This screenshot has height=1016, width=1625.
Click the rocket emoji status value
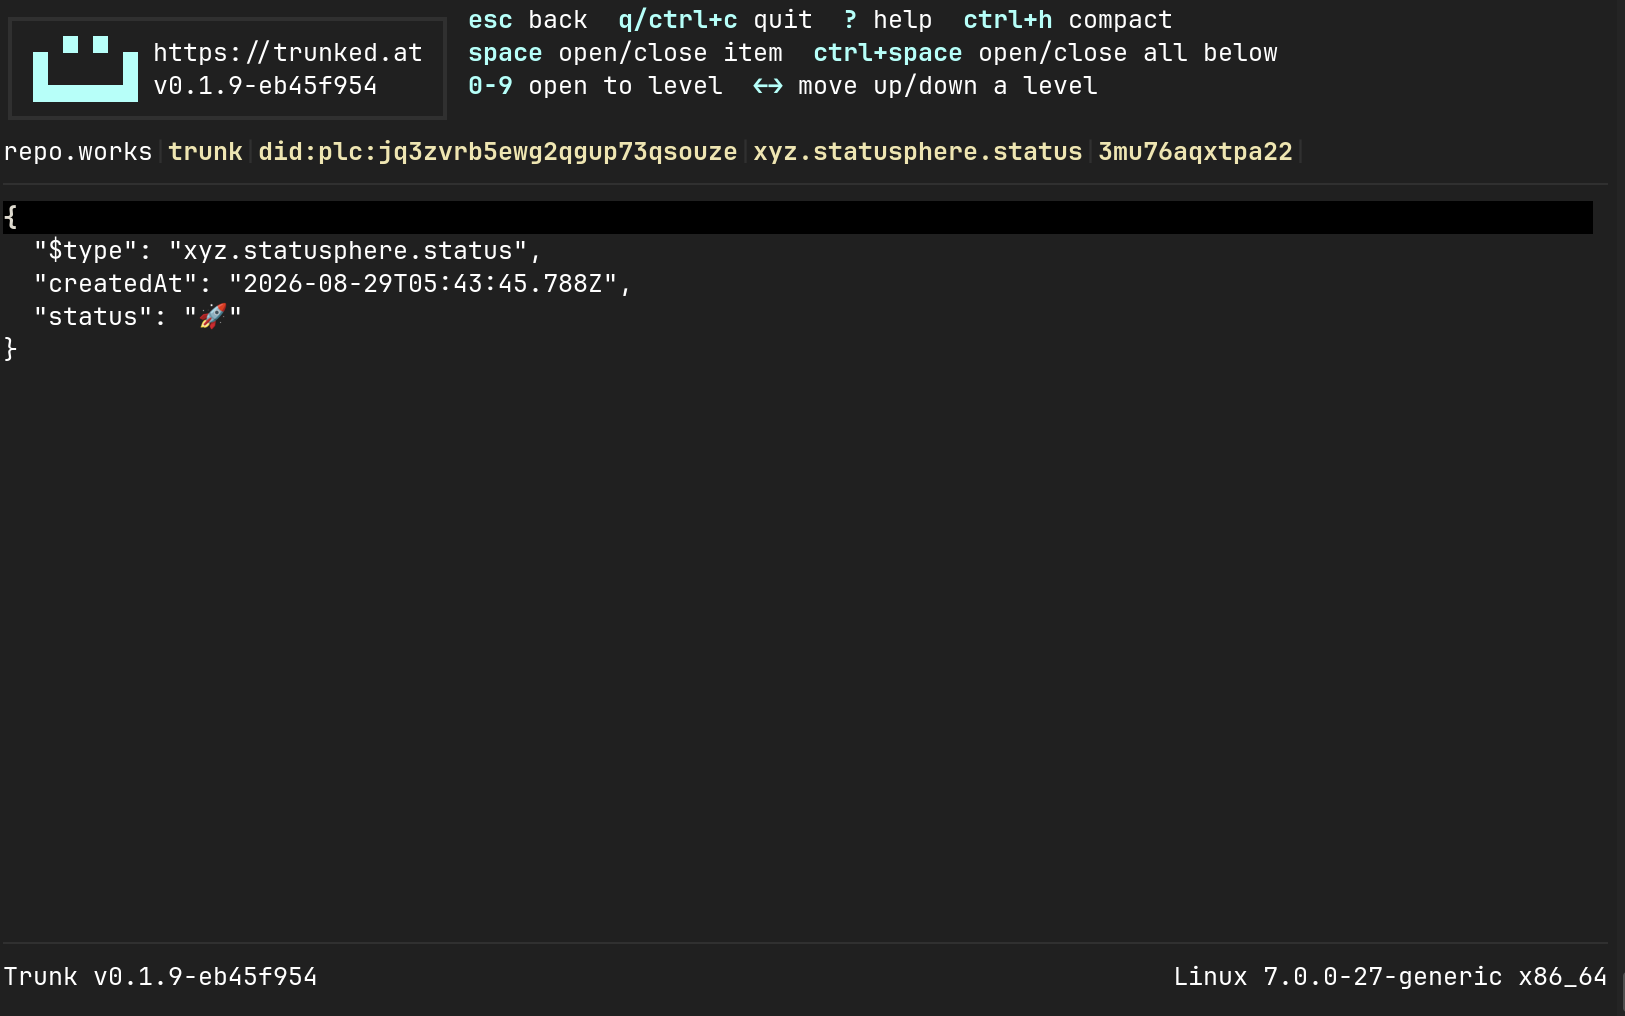pyautogui.click(x=213, y=317)
